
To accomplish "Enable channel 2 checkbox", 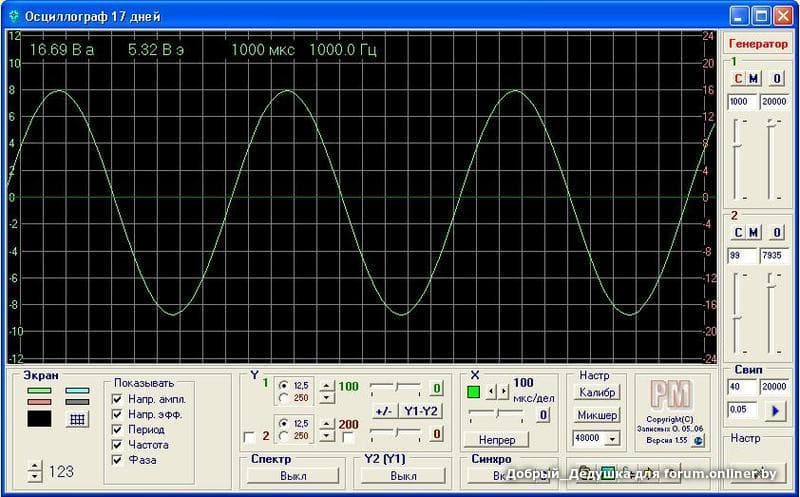I will click(x=250, y=435).
